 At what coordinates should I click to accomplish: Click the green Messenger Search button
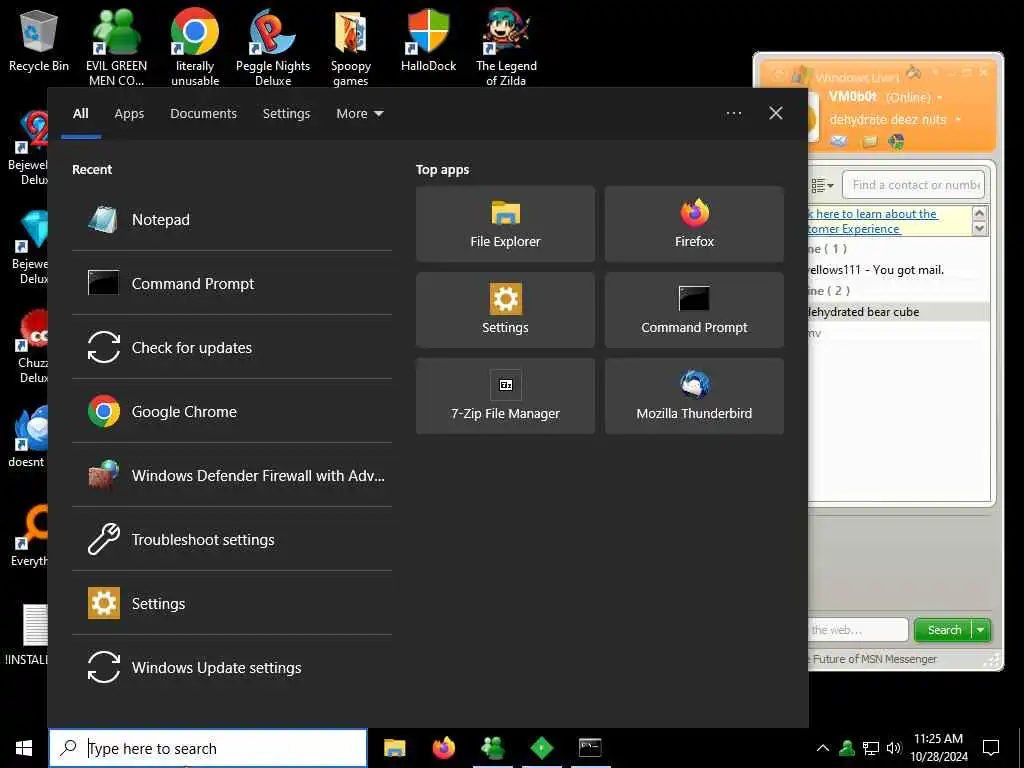tap(944, 630)
